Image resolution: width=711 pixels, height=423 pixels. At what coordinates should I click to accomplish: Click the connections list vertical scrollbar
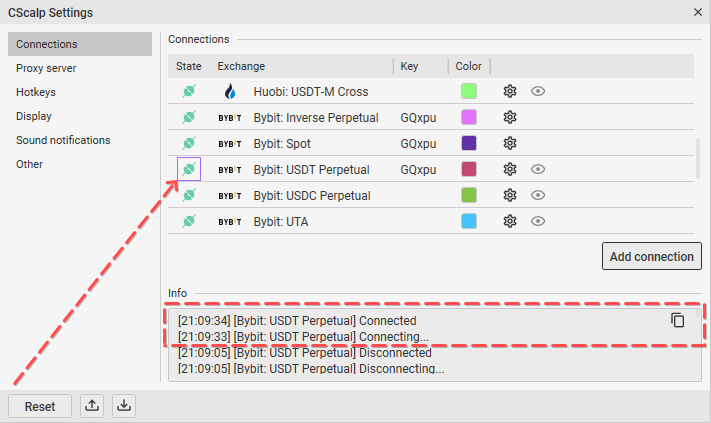(x=697, y=159)
